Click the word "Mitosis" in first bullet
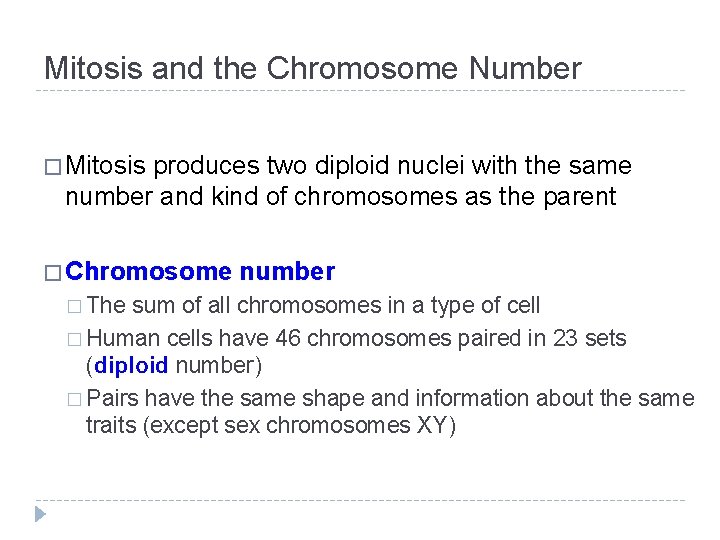 (106, 165)
